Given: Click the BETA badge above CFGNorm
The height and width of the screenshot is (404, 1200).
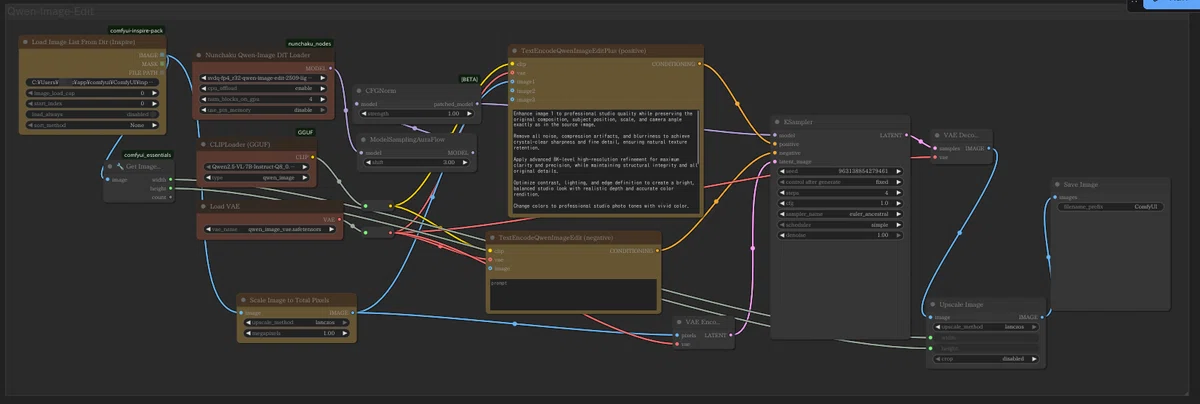Looking at the screenshot, I should point(469,77).
